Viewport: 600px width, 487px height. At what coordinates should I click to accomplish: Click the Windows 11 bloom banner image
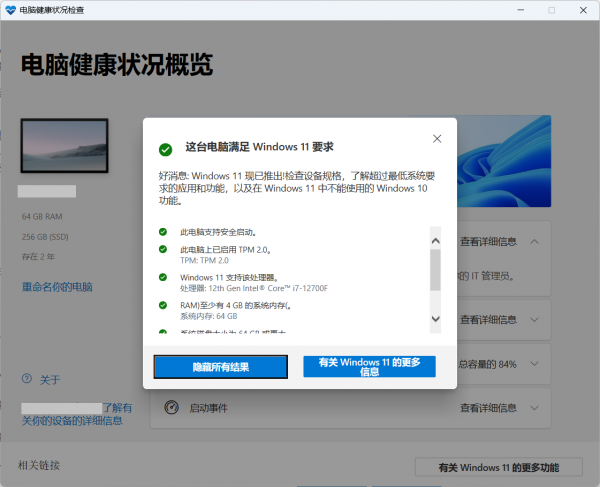(504, 161)
